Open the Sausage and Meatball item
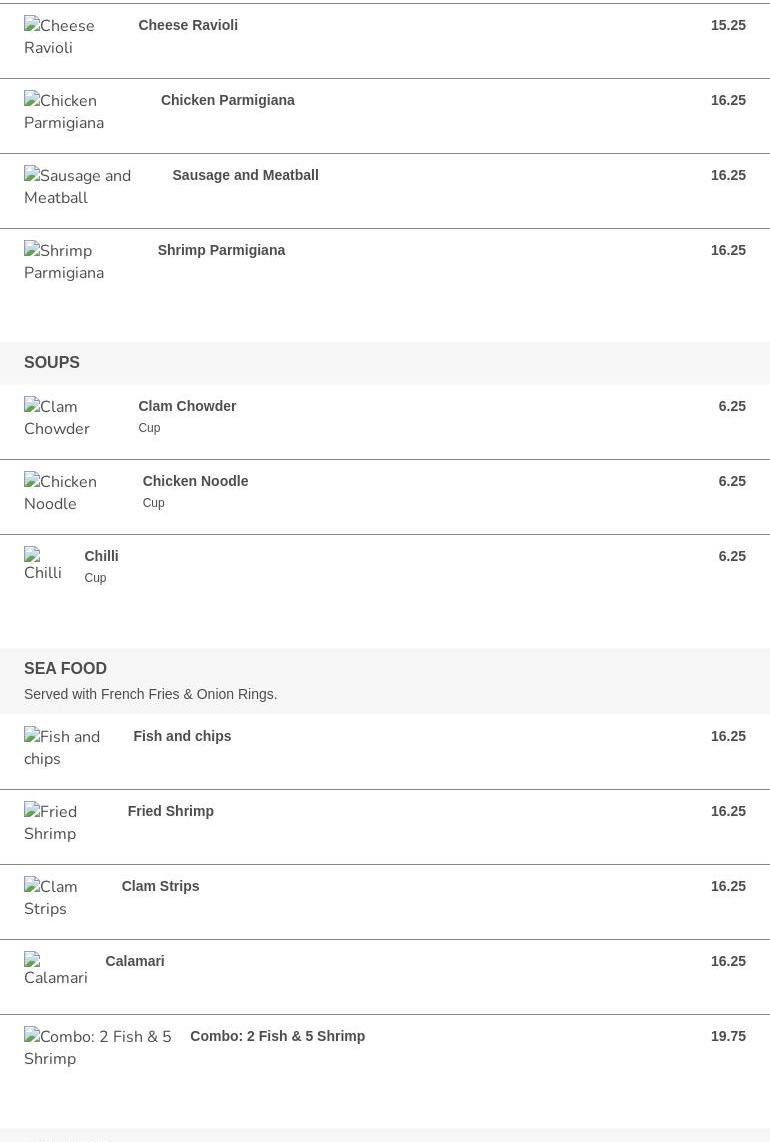This screenshot has width=770, height=1142. point(245,175)
